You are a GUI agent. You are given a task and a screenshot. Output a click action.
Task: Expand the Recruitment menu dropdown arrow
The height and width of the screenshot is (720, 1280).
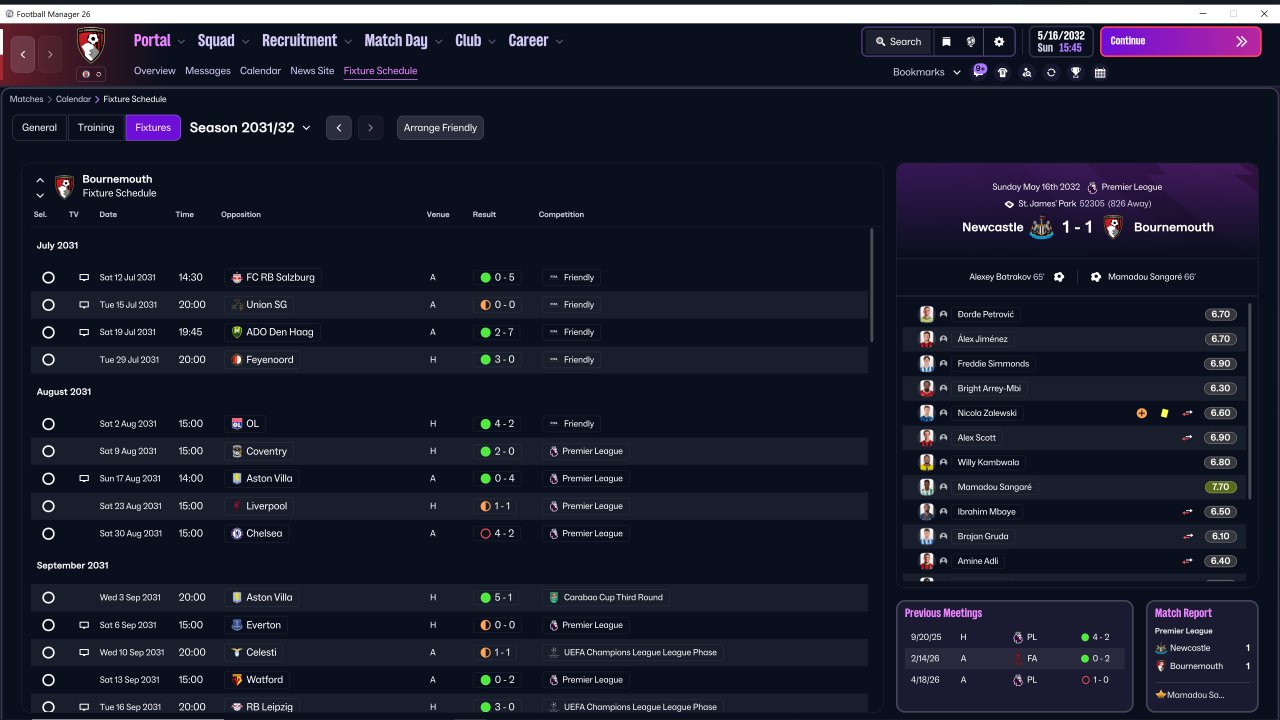pyautogui.click(x=348, y=42)
